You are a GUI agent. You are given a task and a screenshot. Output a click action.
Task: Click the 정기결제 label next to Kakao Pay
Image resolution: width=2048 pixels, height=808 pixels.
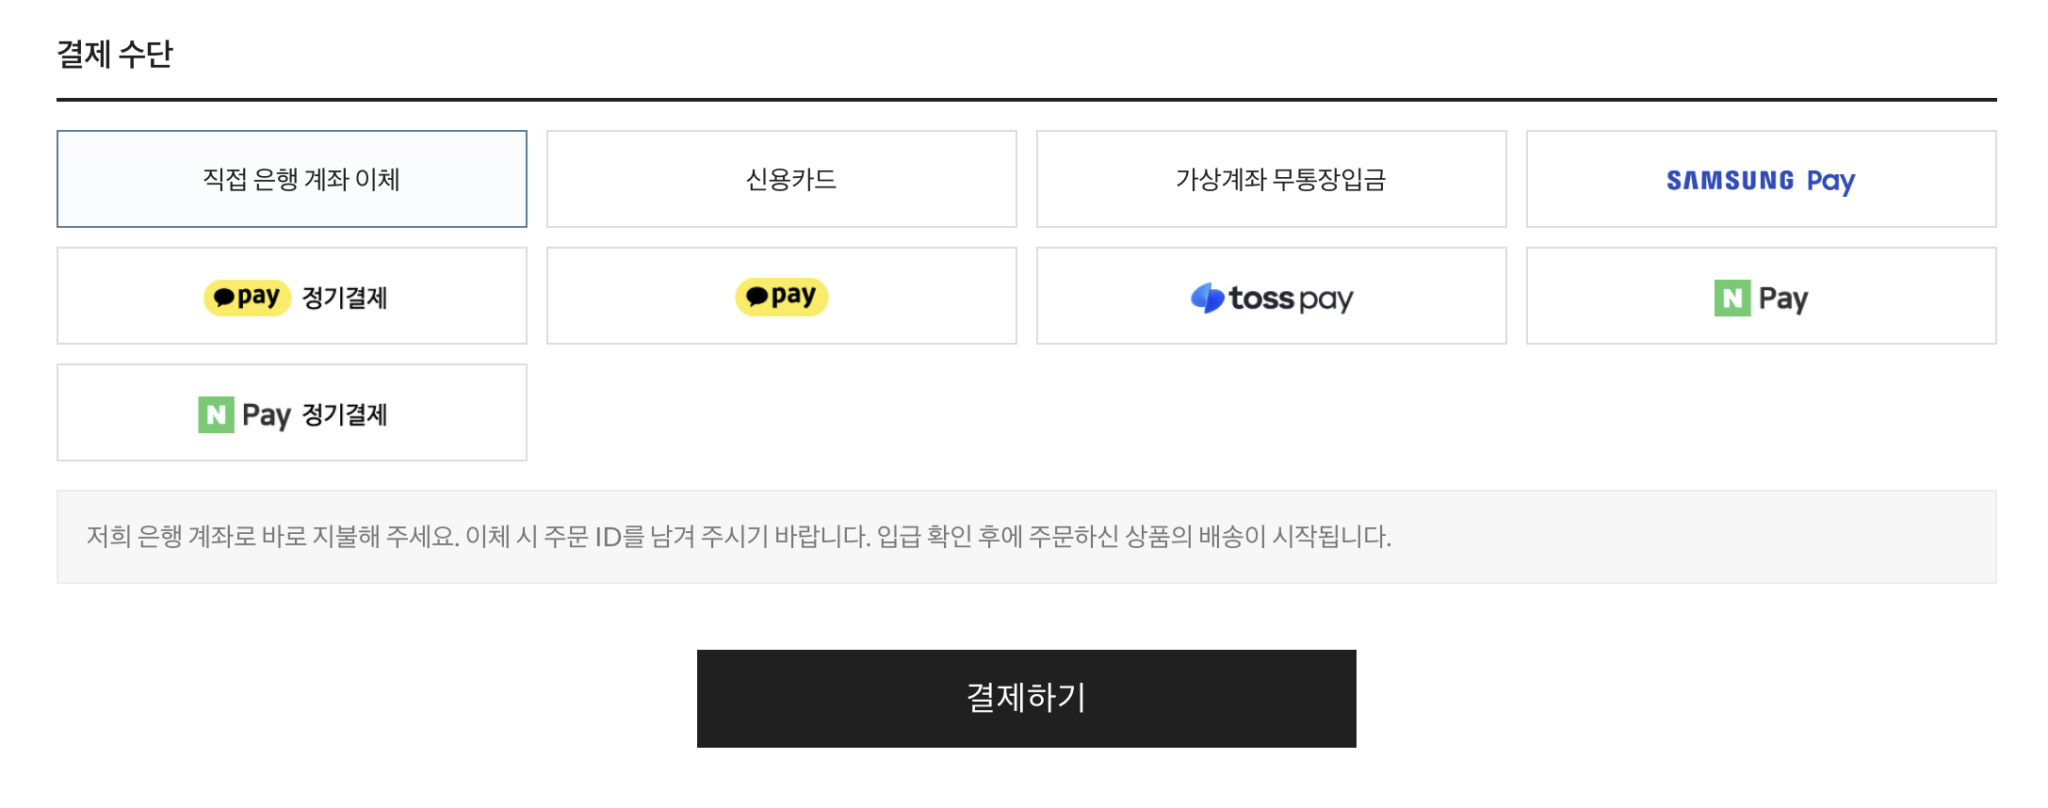coord(345,298)
